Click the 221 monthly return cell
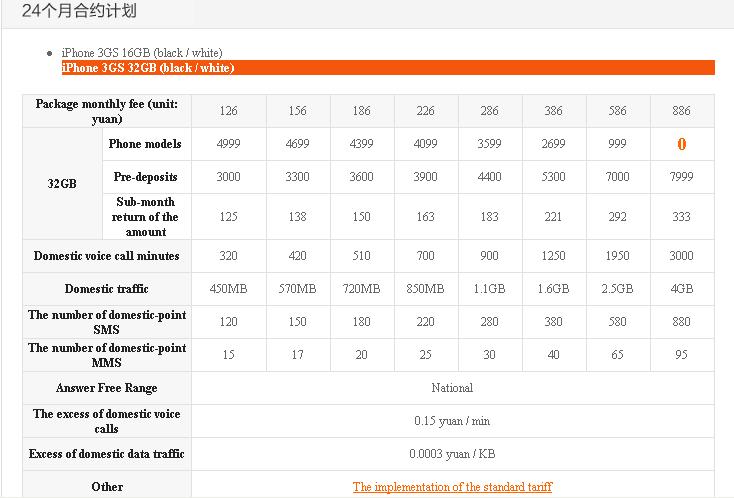Viewport: 734px width, 498px height. click(554, 217)
